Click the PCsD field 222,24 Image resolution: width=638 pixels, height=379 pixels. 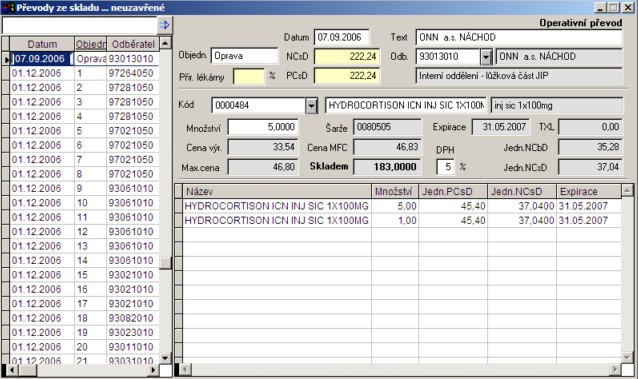(347, 76)
